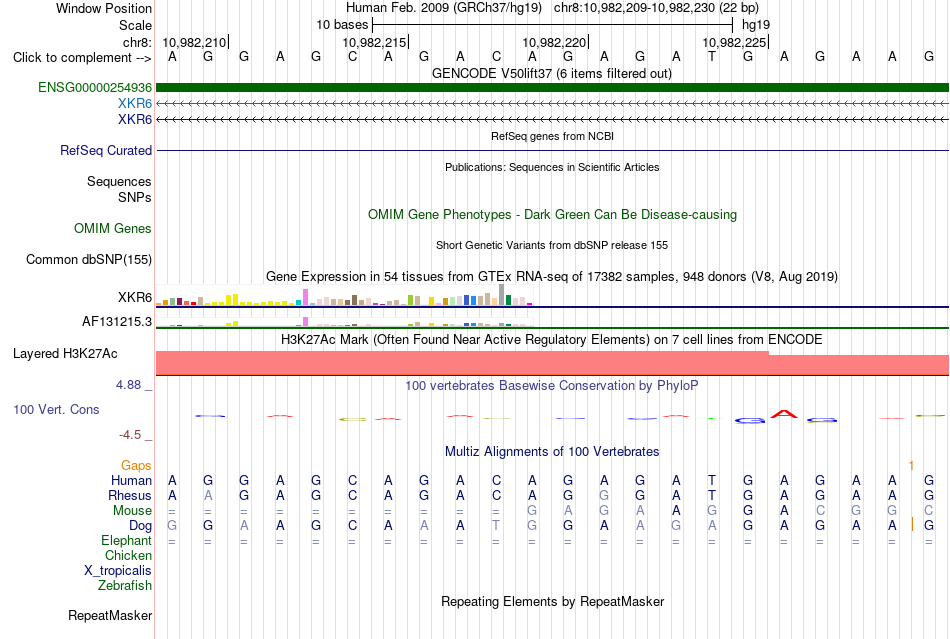
Task: Open the dark-blue XKR6 transcript label
Action: (135, 119)
